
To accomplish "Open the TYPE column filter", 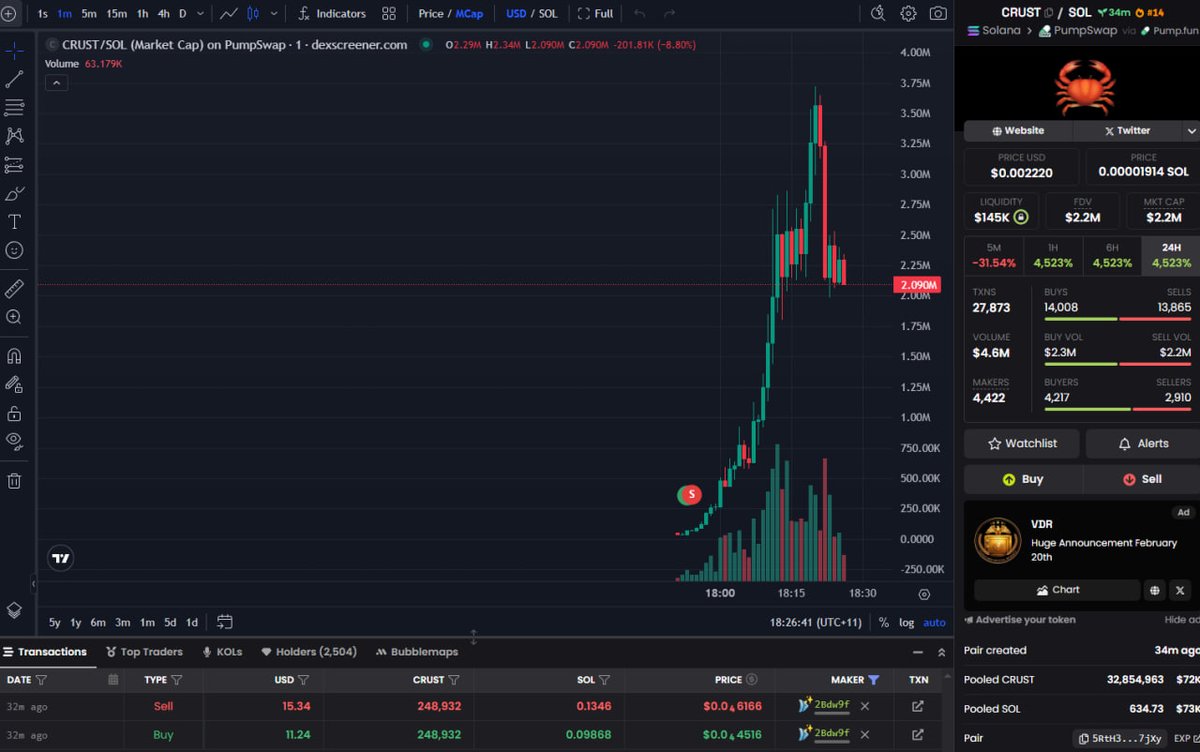I will pyautogui.click(x=177, y=680).
